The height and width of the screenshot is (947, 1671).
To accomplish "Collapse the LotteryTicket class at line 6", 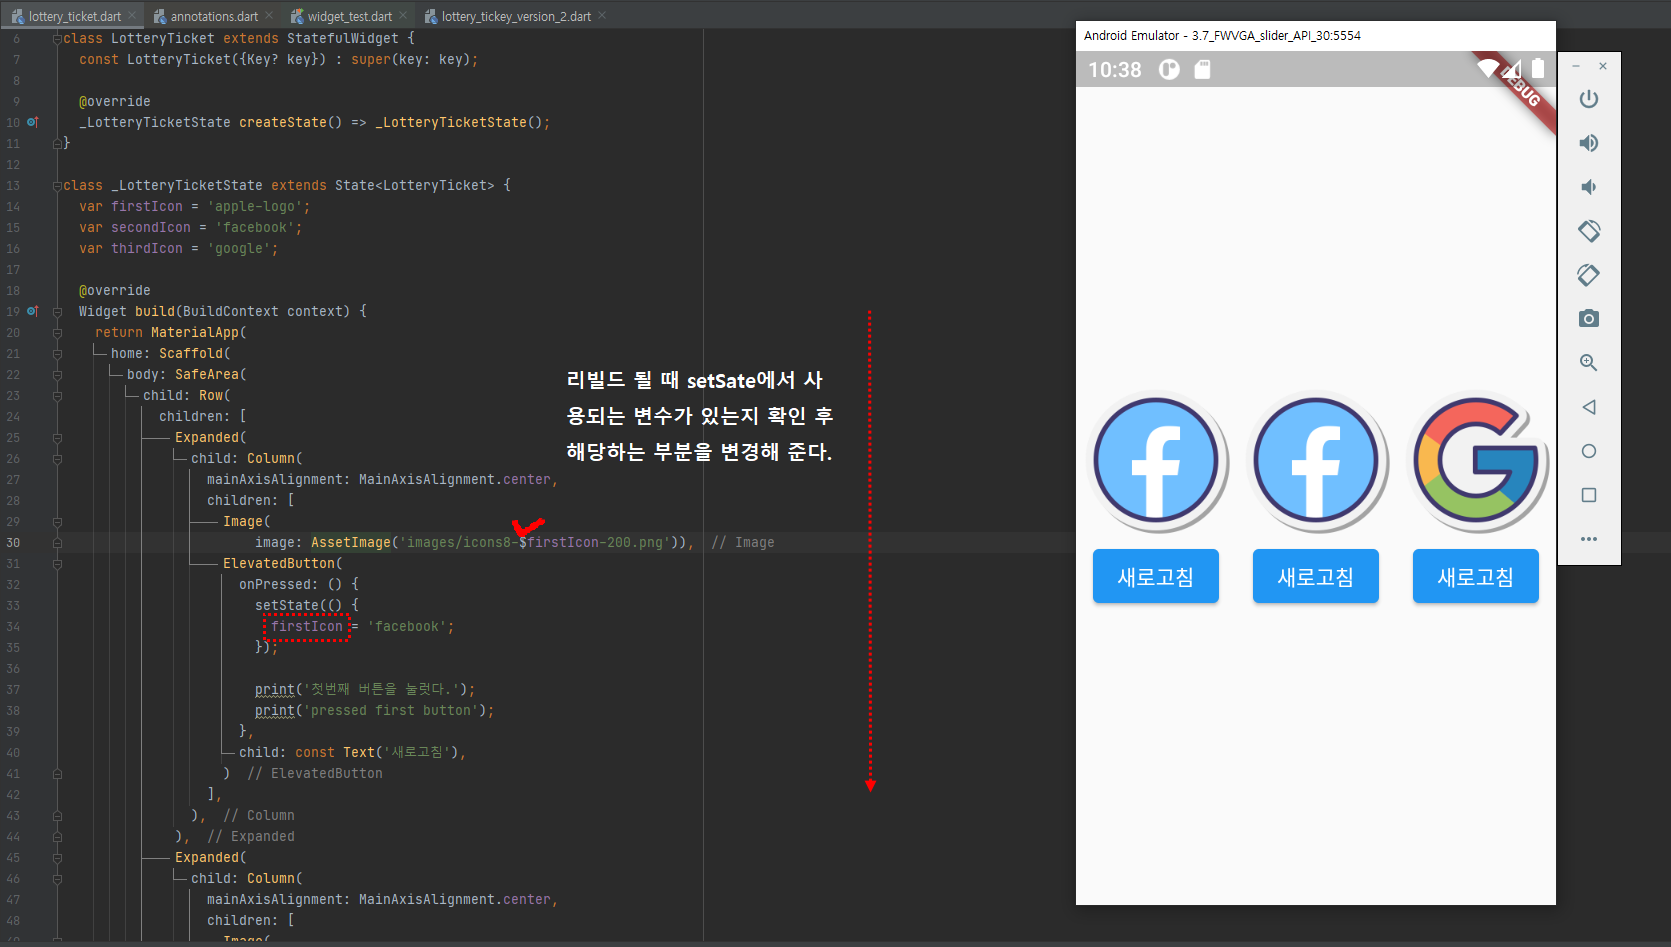I will click(57, 38).
